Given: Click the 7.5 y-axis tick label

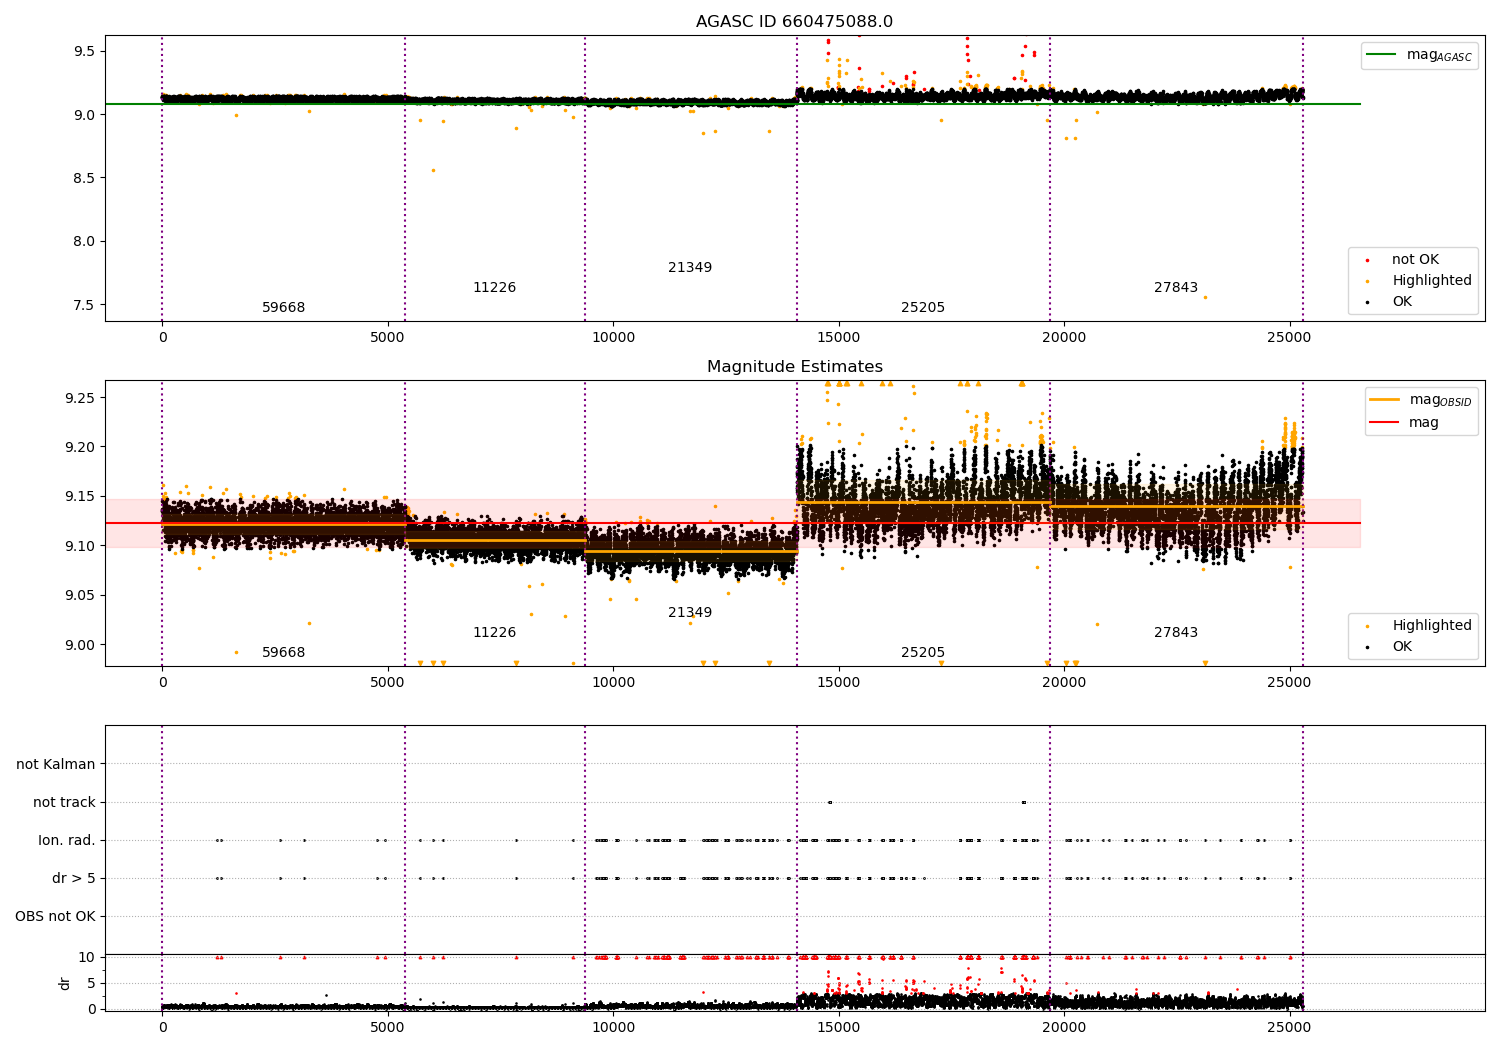Looking at the screenshot, I should click(x=85, y=305).
